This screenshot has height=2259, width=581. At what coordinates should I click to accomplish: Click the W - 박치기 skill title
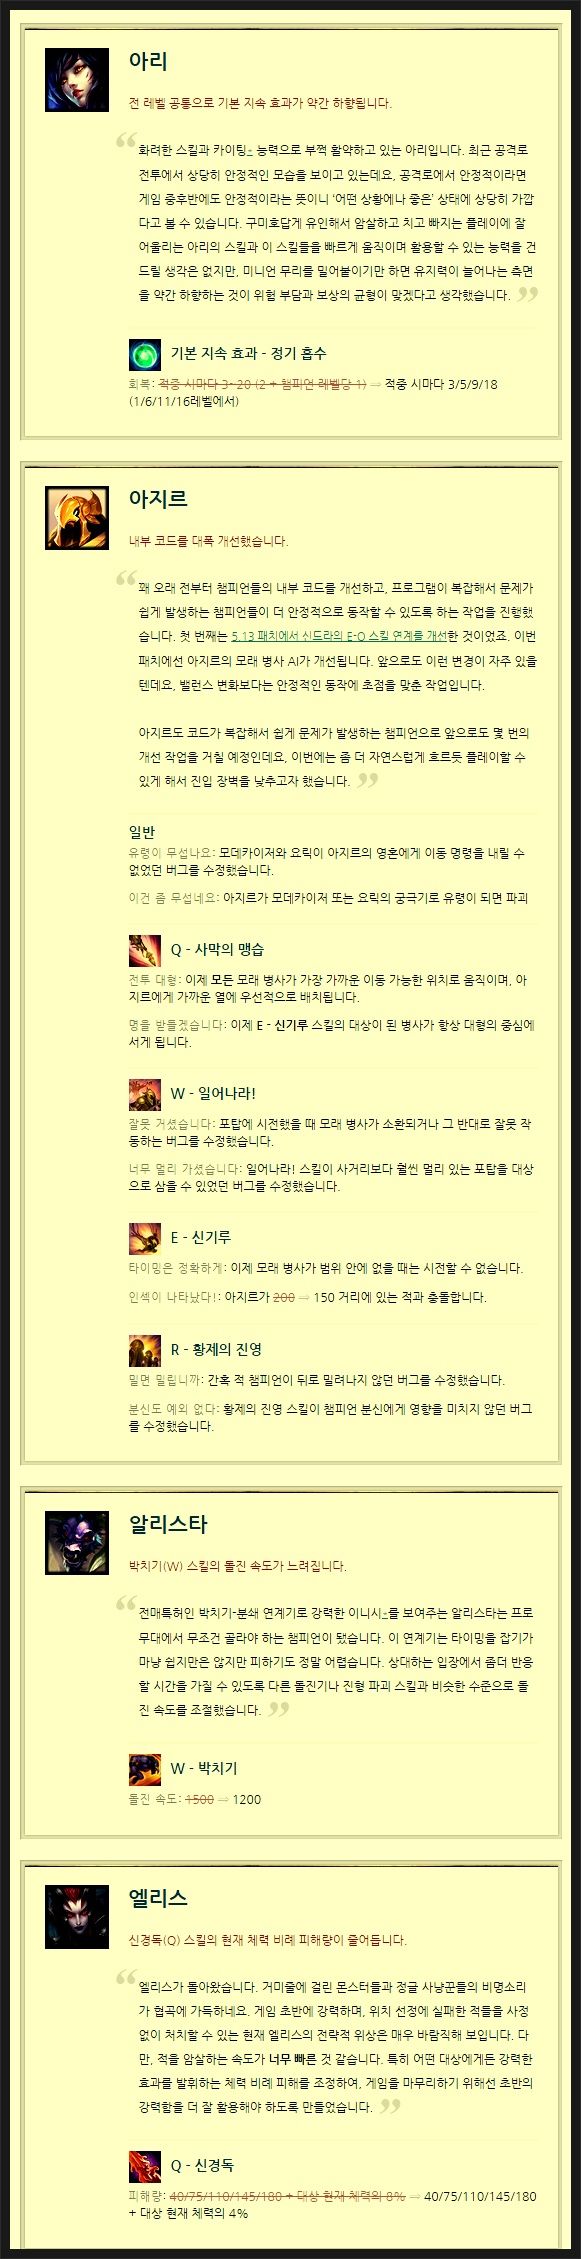pyautogui.click(x=204, y=1769)
